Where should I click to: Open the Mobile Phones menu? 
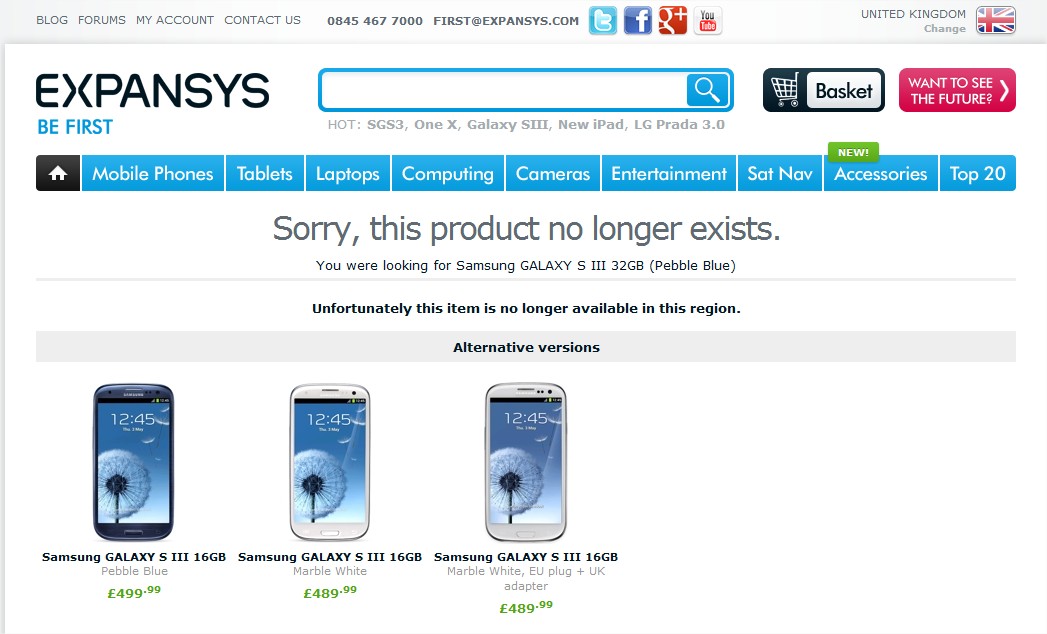[152, 173]
